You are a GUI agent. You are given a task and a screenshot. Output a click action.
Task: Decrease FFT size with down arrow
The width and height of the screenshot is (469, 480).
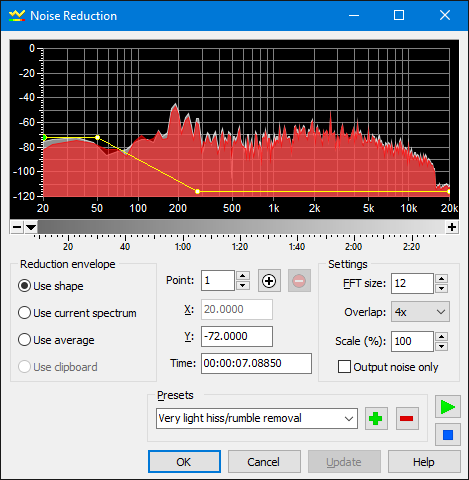[442, 289]
